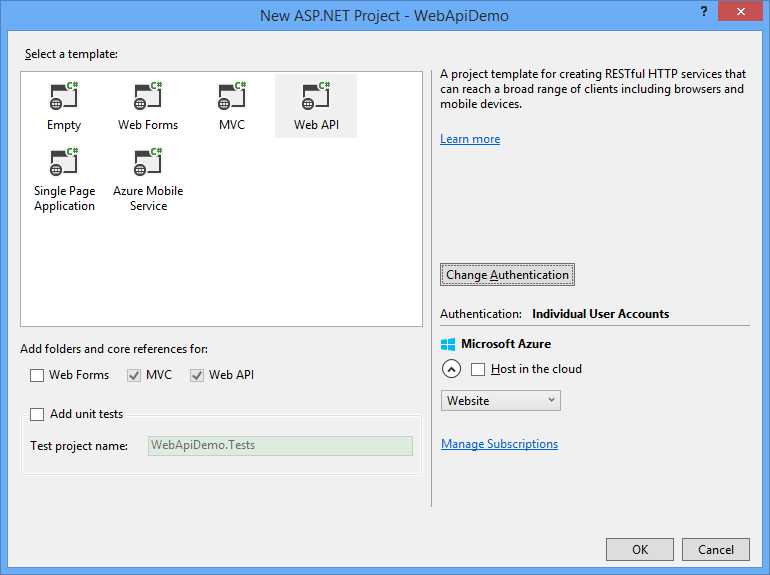Viewport: 770px width, 575px height.
Task: Close the New ASP.NET Project dialog
Action: (740, 11)
